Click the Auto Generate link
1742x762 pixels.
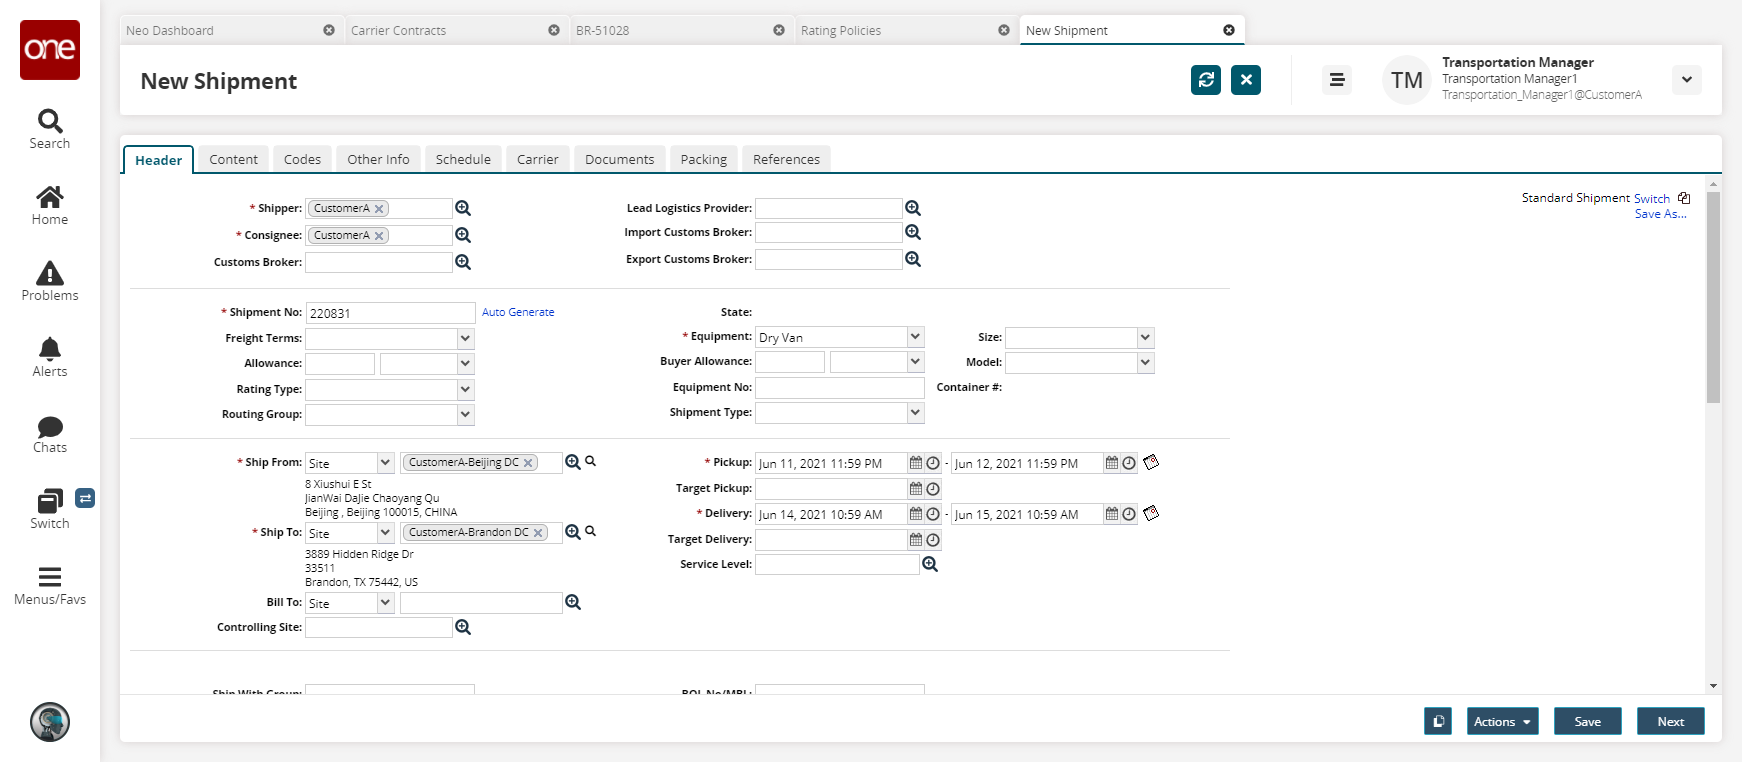(518, 312)
